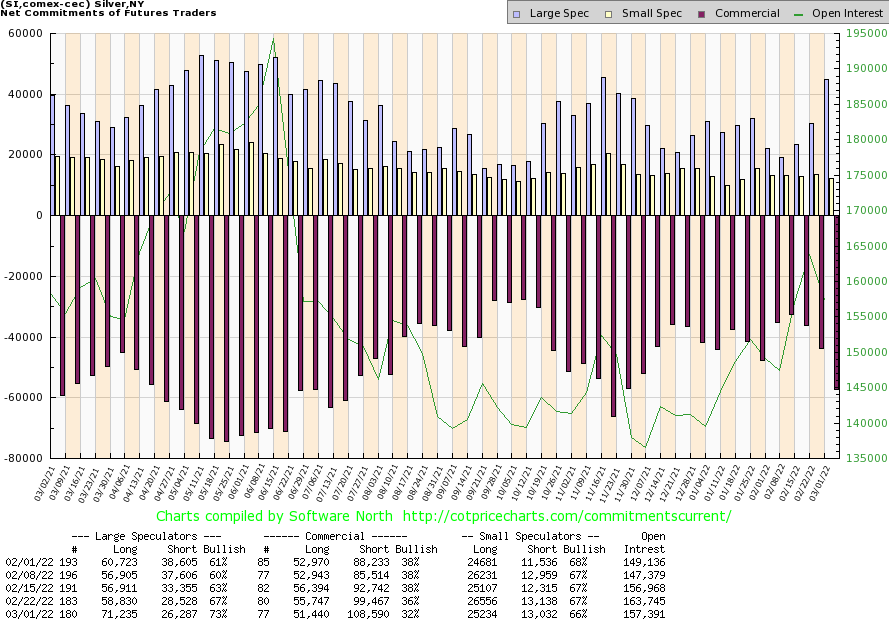Click the Open Interest green line marker

[x=801, y=13]
